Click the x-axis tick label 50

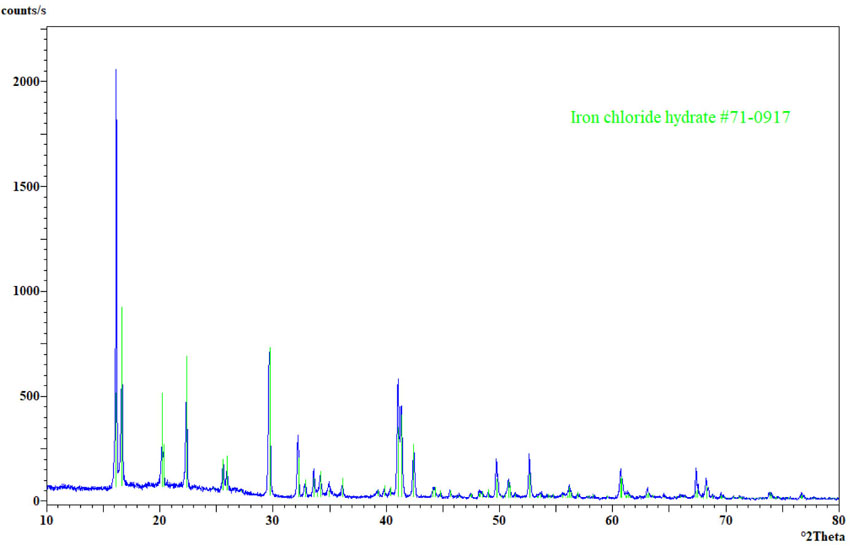tap(499, 521)
